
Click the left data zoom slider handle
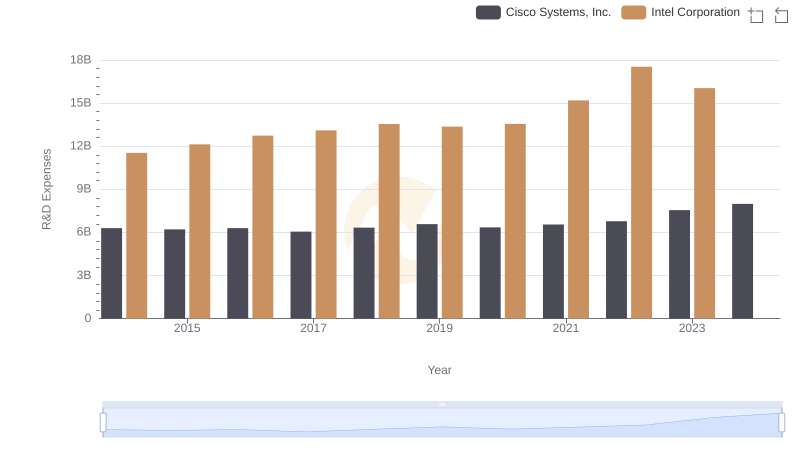click(x=103, y=423)
